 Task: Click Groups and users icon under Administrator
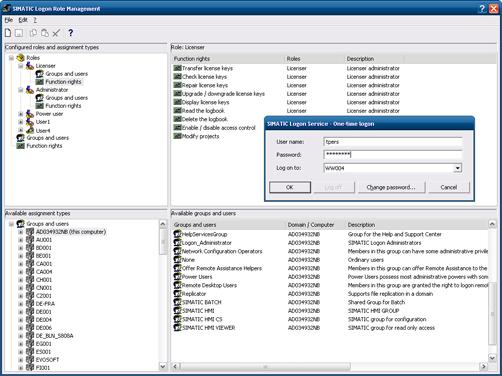[x=40, y=98]
